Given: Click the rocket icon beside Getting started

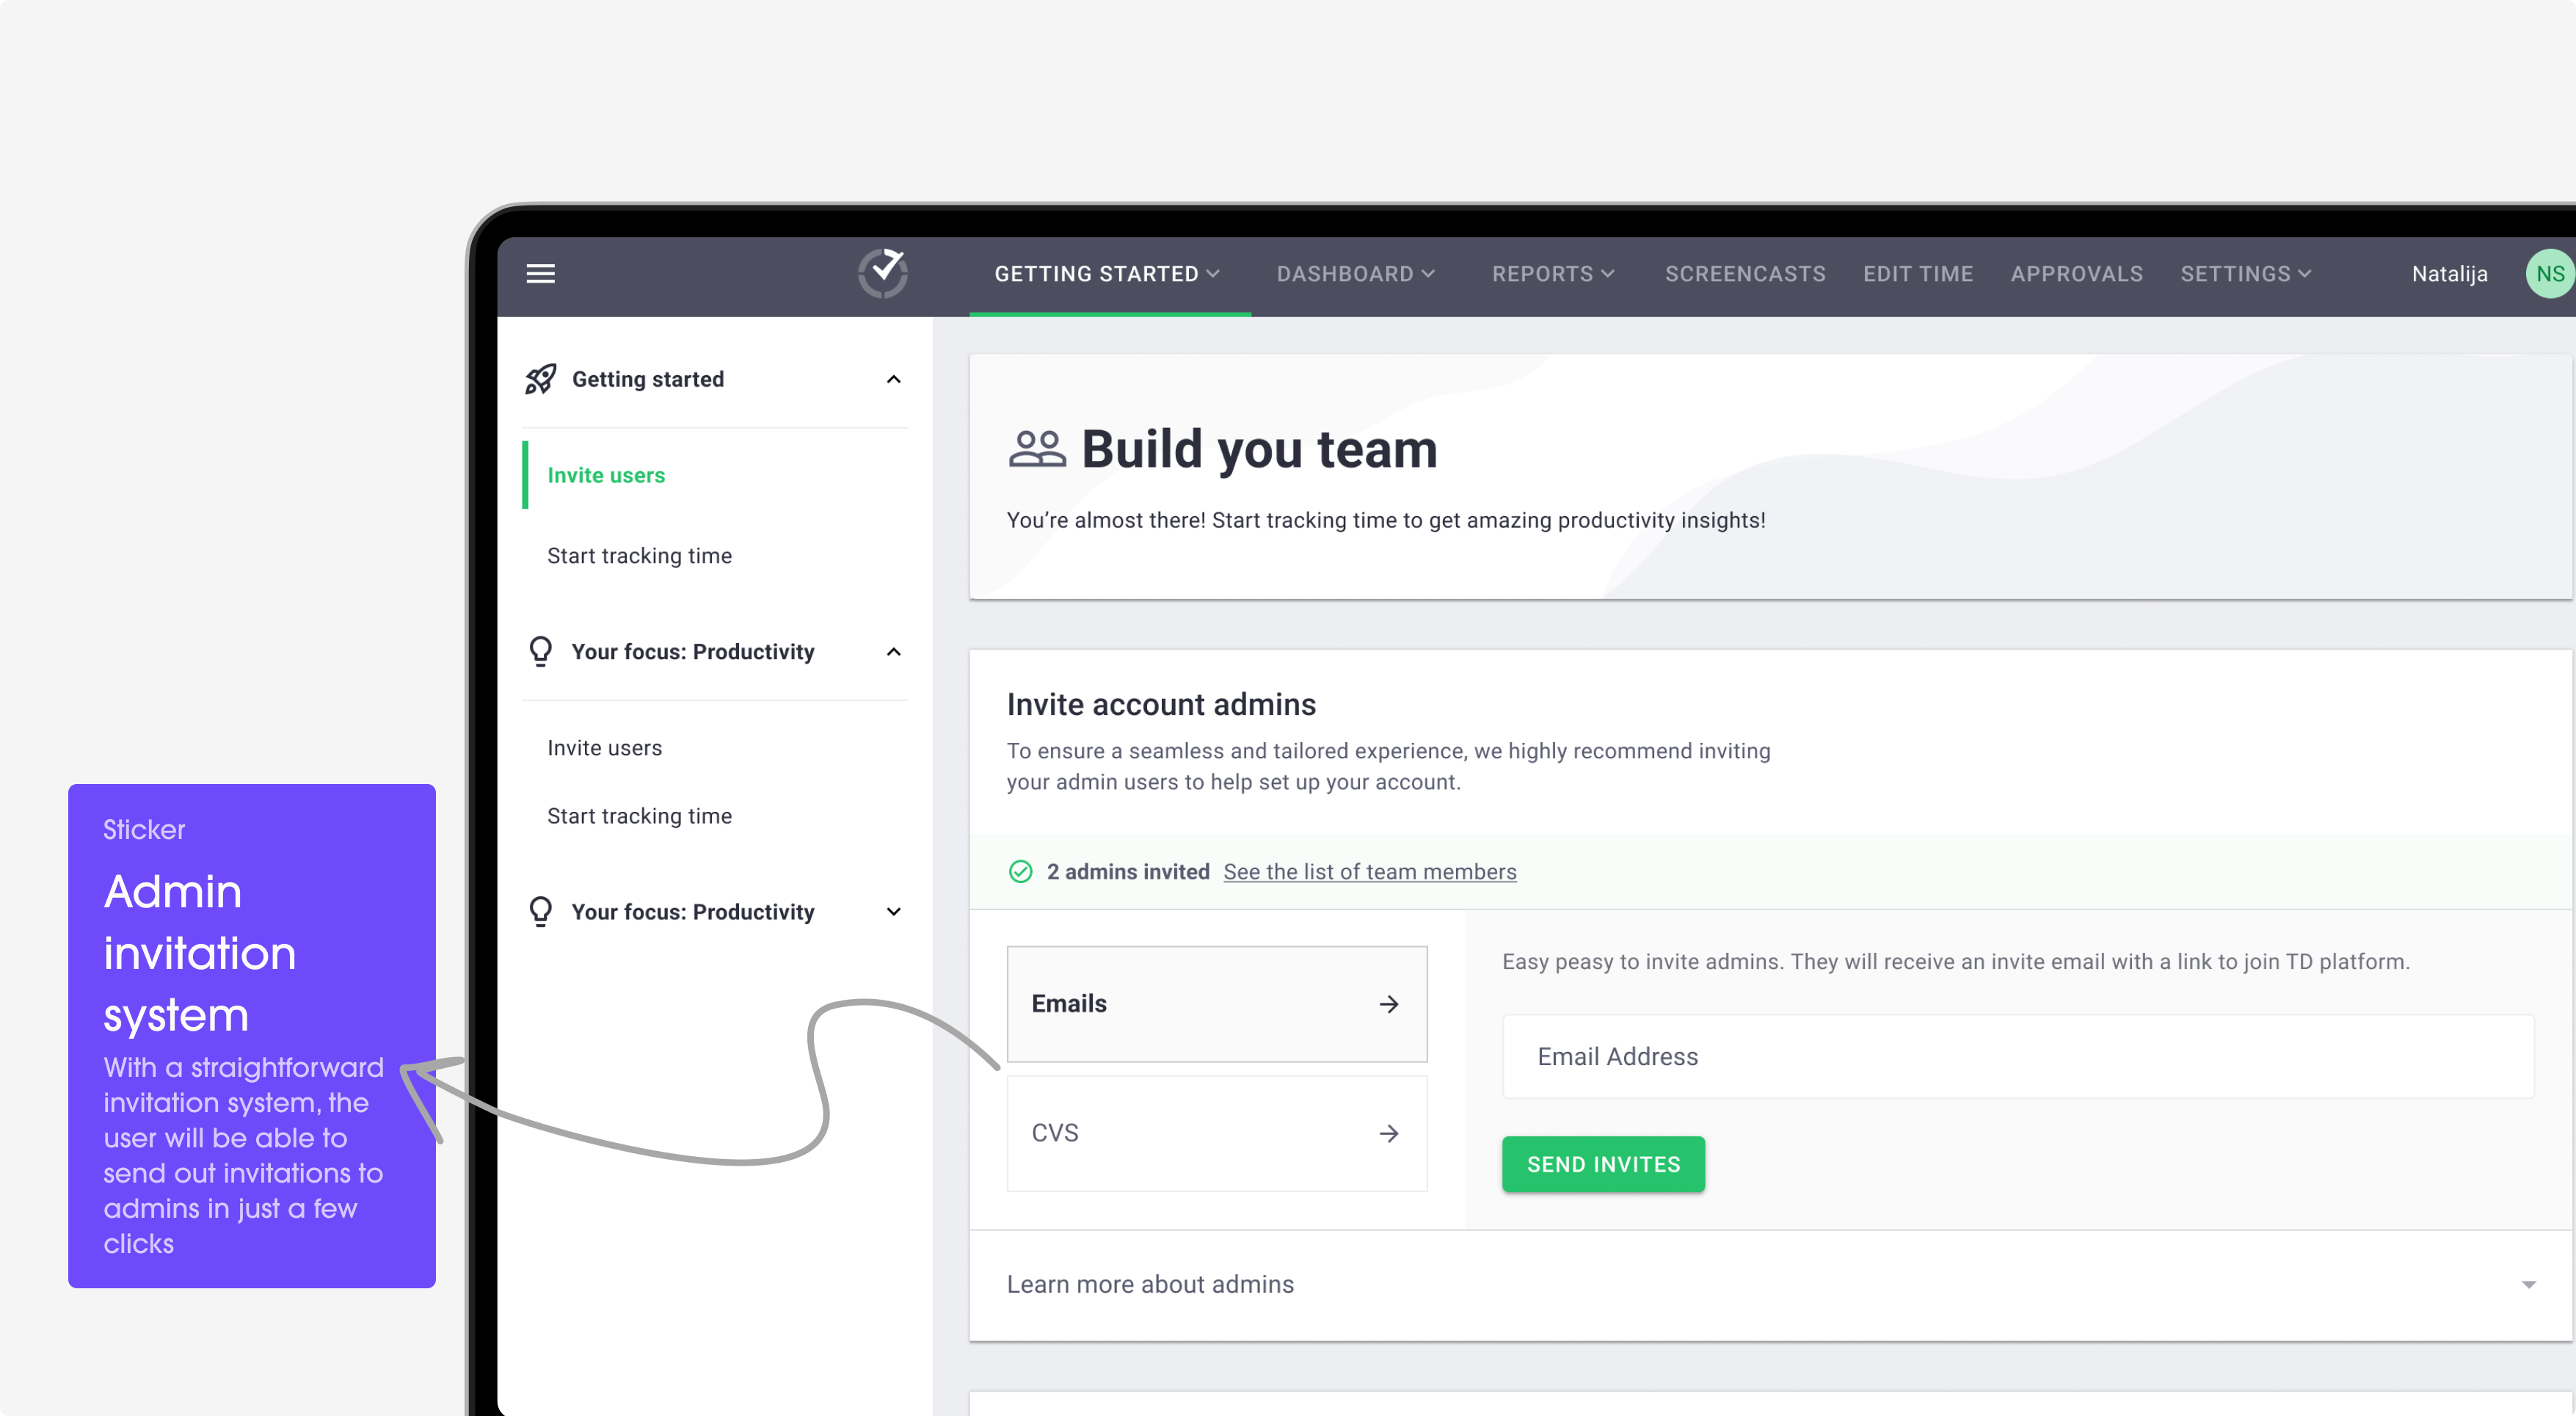Looking at the screenshot, I should tap(541, 379).
